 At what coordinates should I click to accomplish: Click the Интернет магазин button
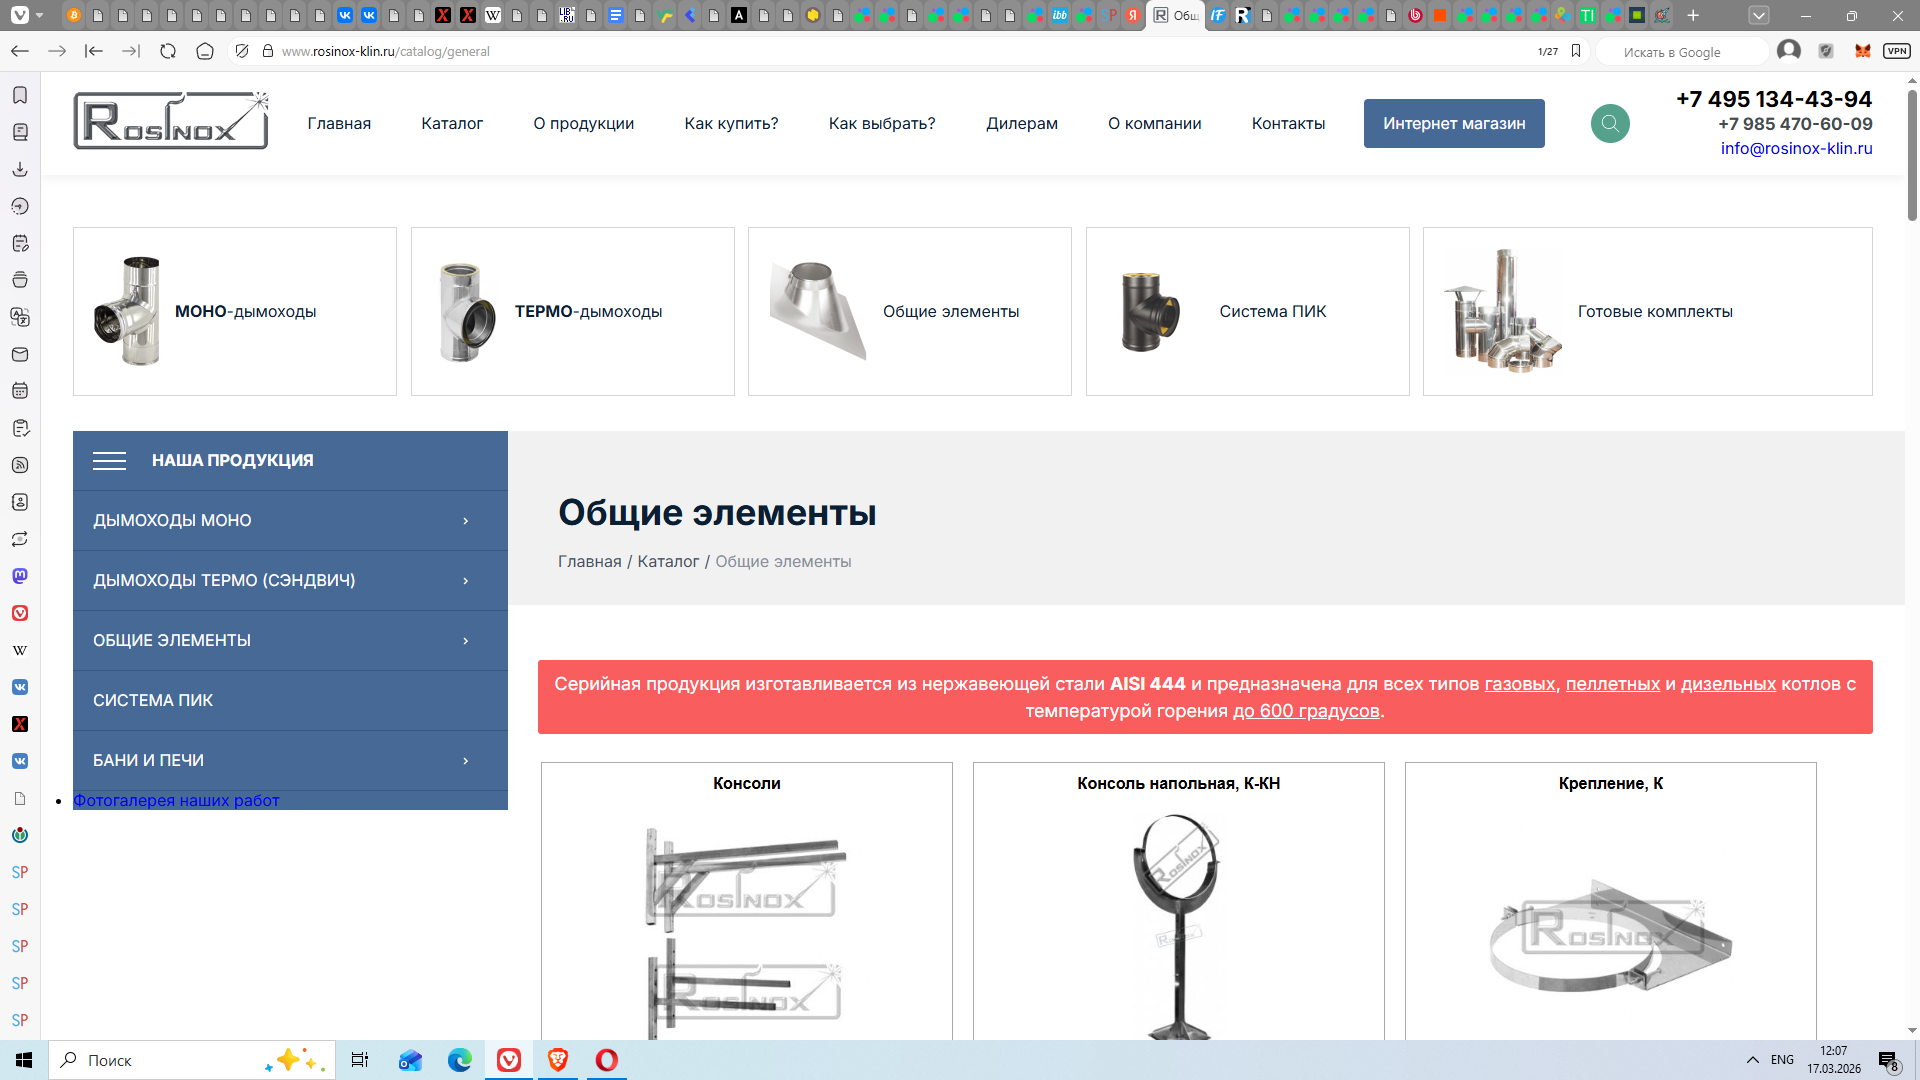[1453, 124]
